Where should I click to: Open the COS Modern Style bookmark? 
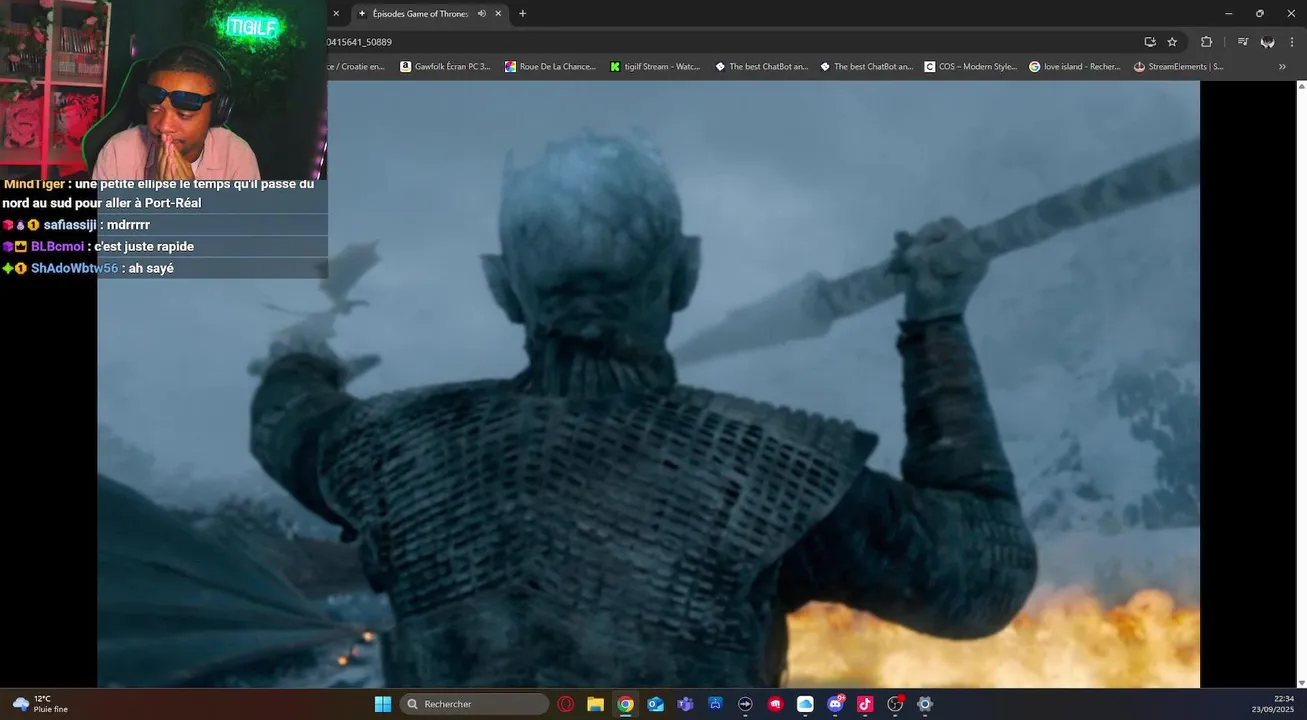pyautogui.click(x=970, y=67)
